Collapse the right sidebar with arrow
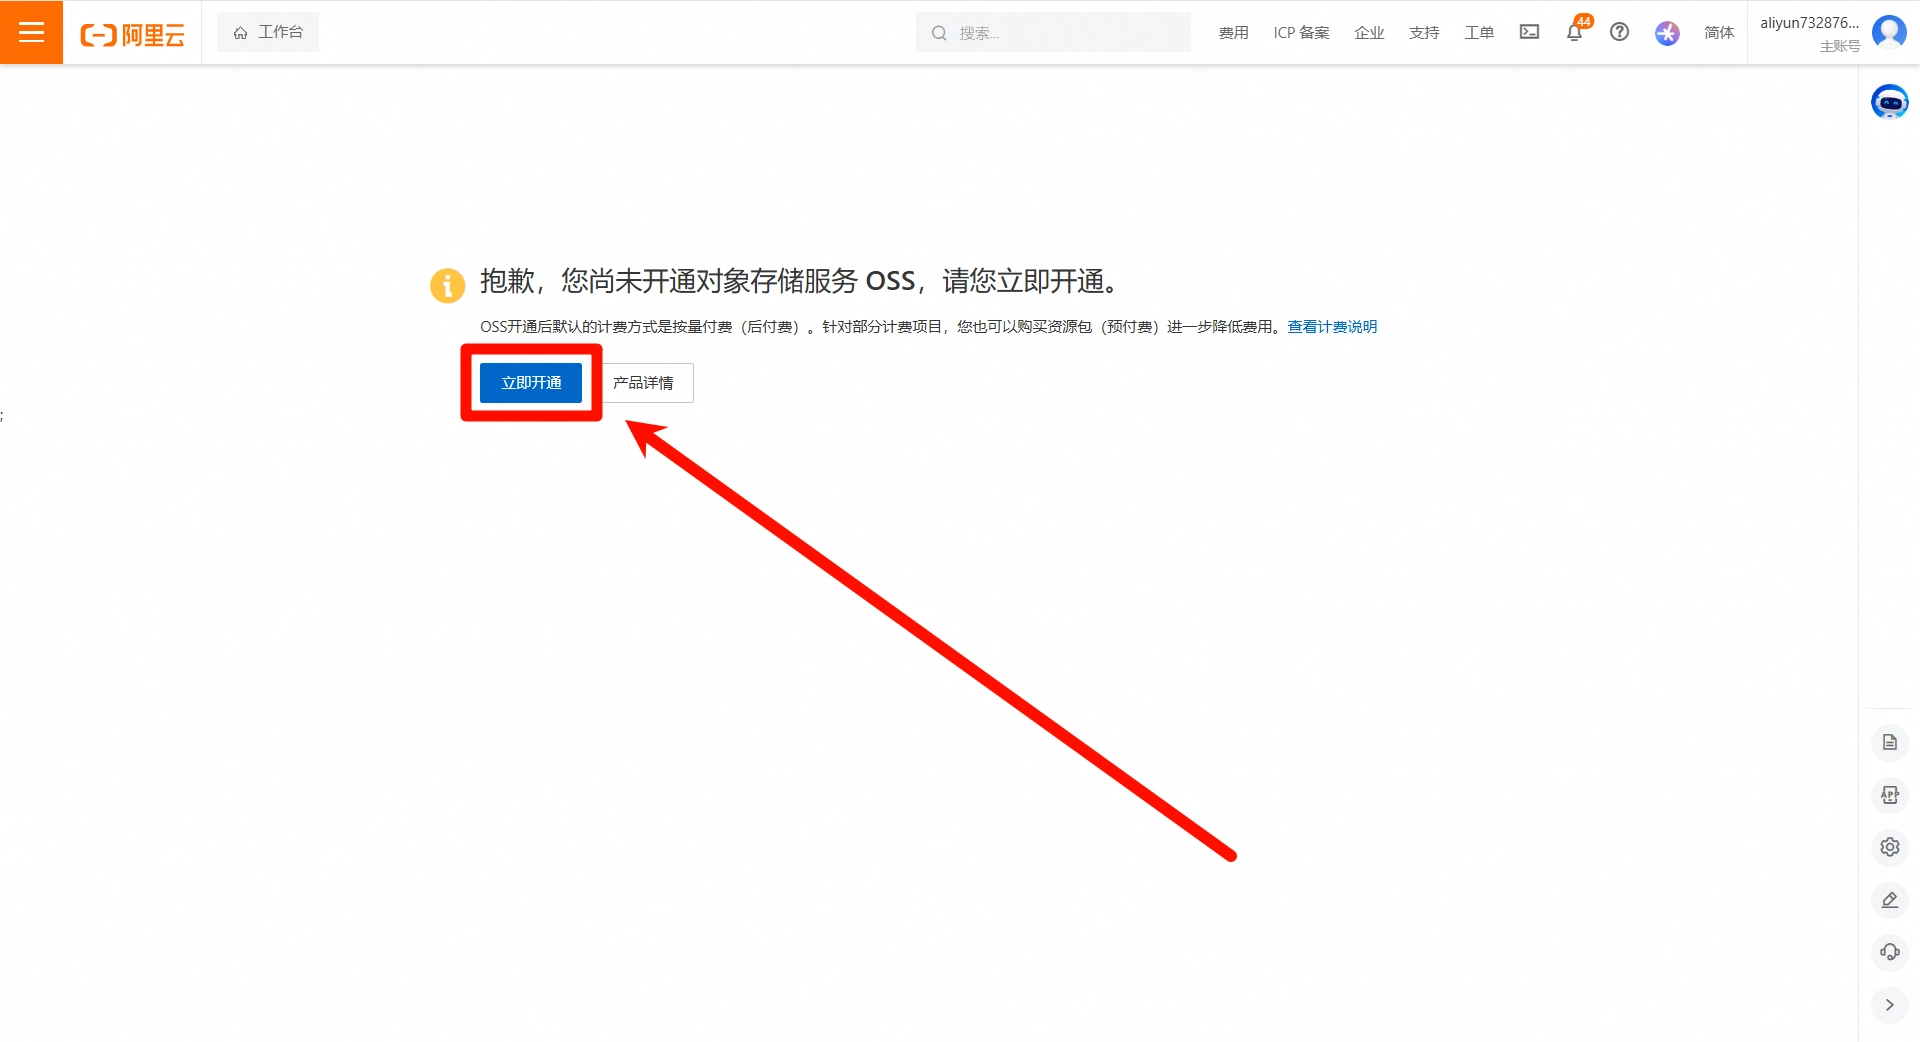 [x=1889, y=1005]
